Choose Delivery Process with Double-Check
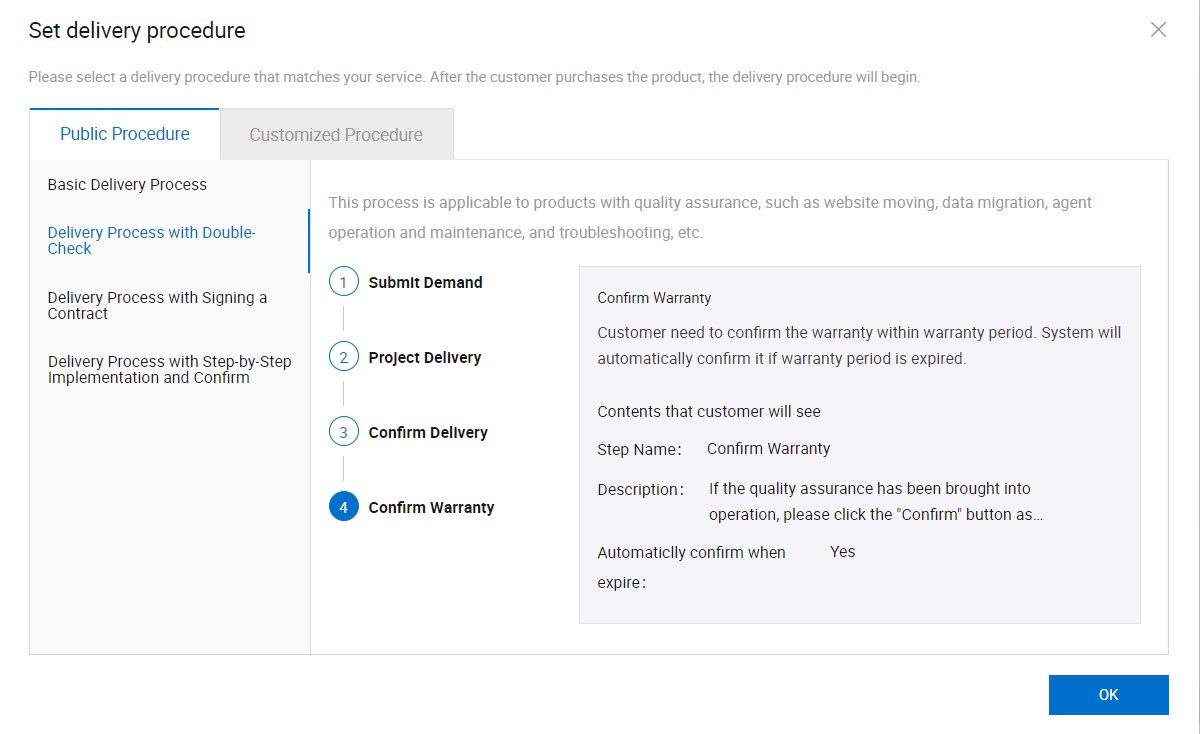The width and height of the screenshot is (1200, 734). click(152, 240)
